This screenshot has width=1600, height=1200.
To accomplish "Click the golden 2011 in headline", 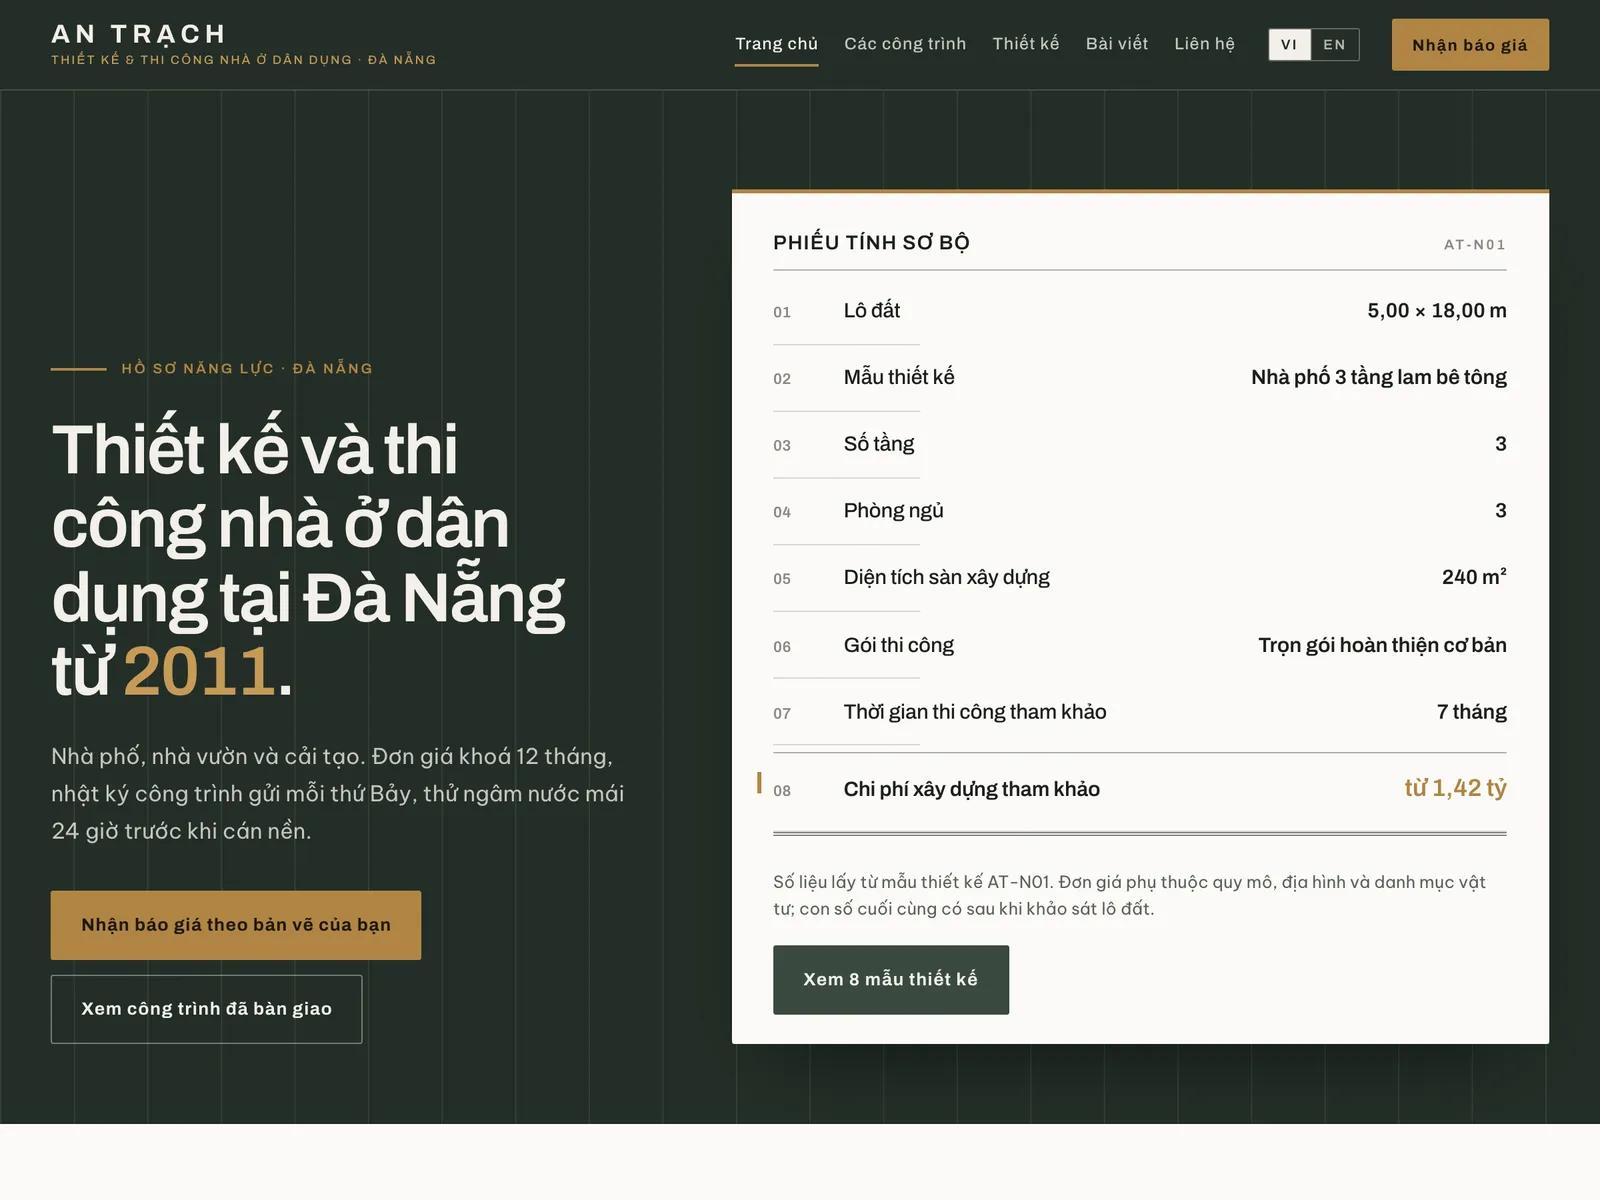I will [200, 671].
